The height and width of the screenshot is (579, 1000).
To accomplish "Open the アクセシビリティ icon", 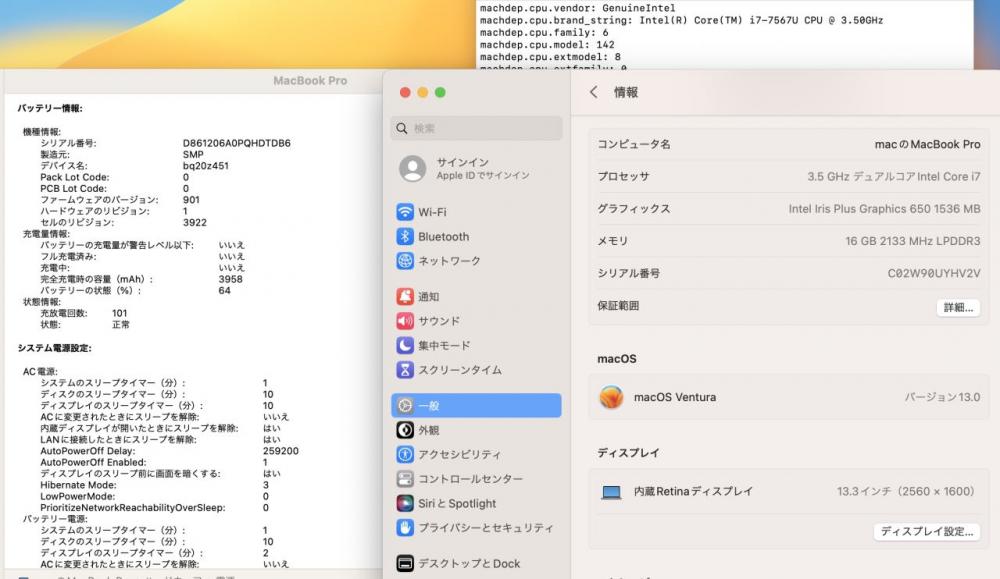I will (x=405, y=454).
